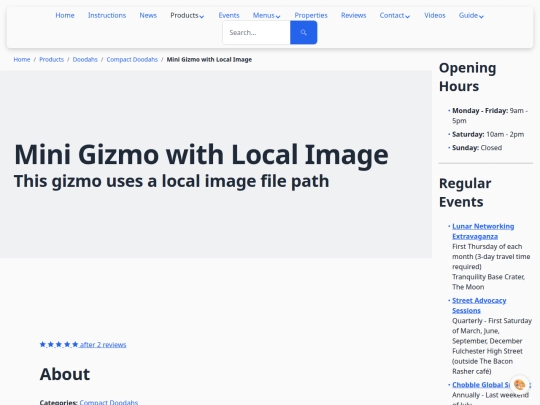The image size is (540, 405).
Task: Click the current page breadcrumb text
Action: 209,60
